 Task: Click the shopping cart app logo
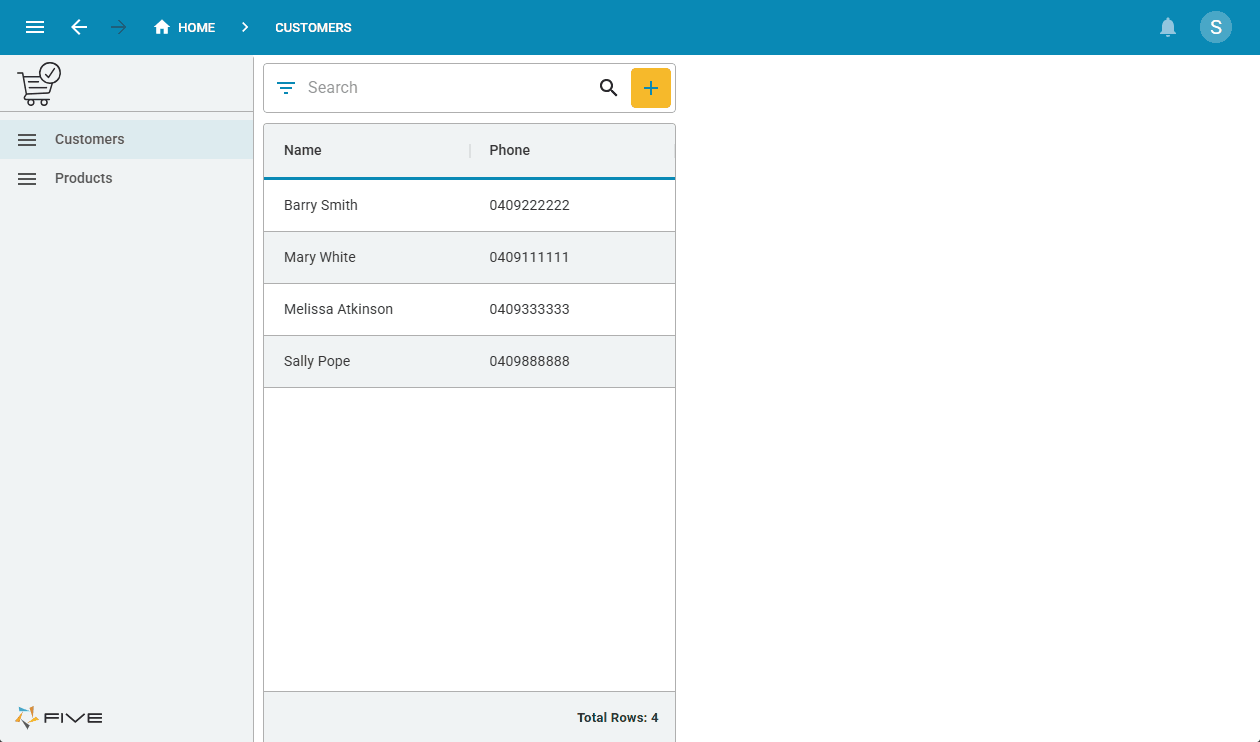click(x=39, y=84)
